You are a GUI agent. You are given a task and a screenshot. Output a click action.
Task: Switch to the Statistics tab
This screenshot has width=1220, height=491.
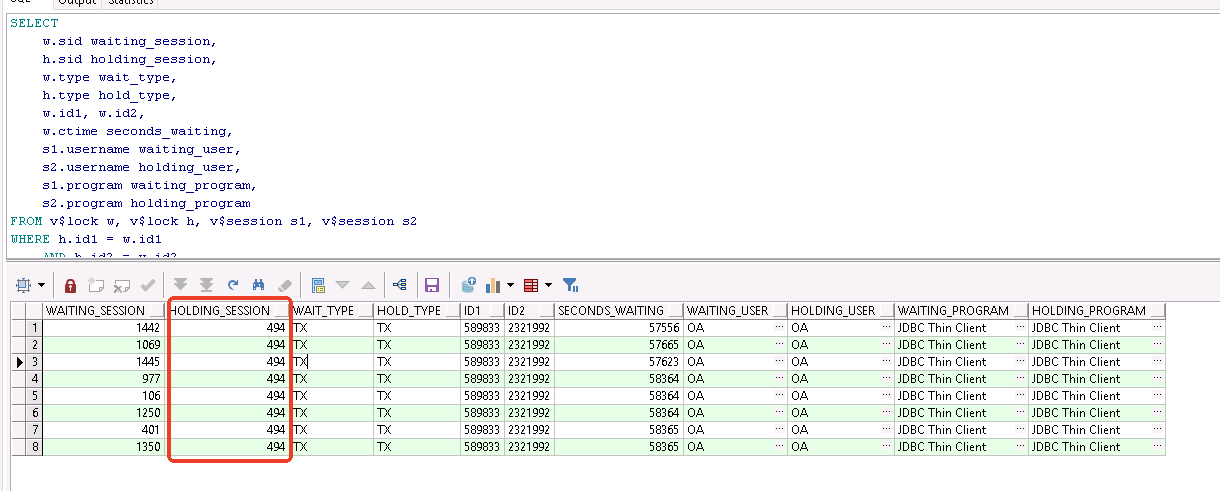(130, 3)
